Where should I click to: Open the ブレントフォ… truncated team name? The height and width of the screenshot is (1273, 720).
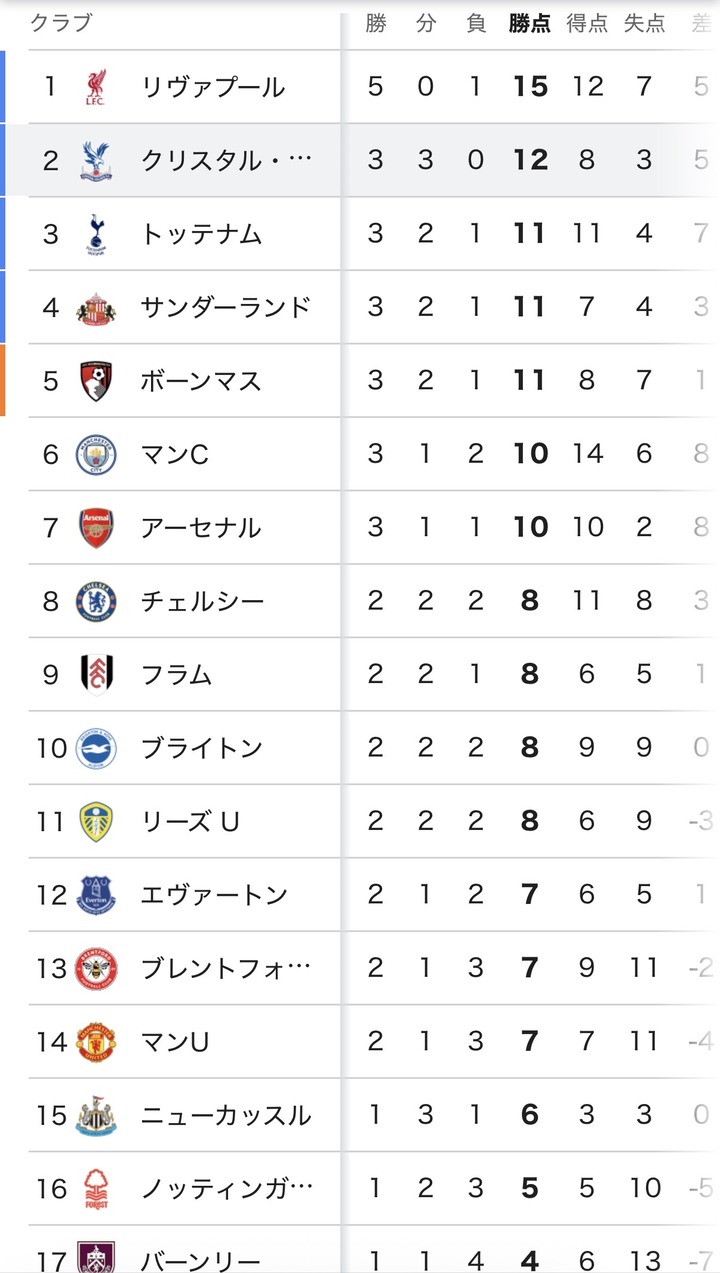(x=226, y=969)
